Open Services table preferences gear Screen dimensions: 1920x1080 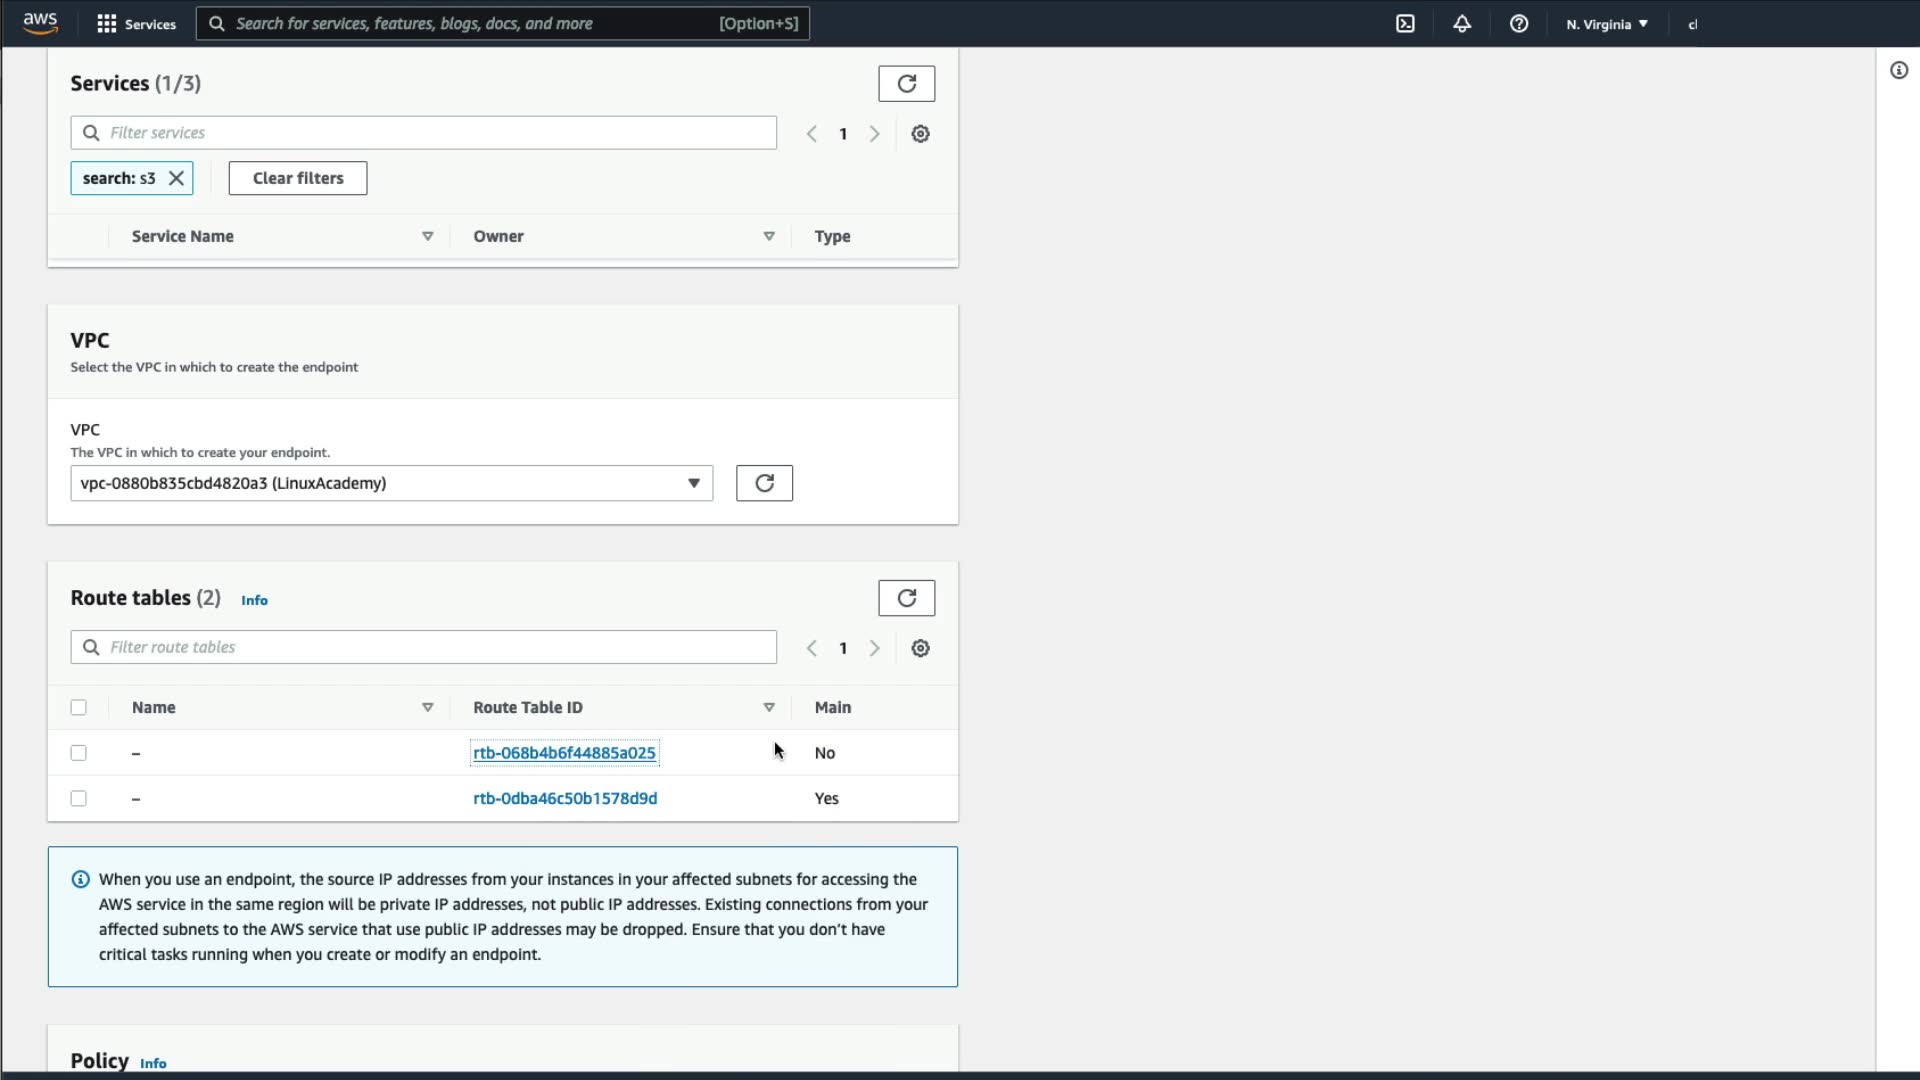(920, 134)
